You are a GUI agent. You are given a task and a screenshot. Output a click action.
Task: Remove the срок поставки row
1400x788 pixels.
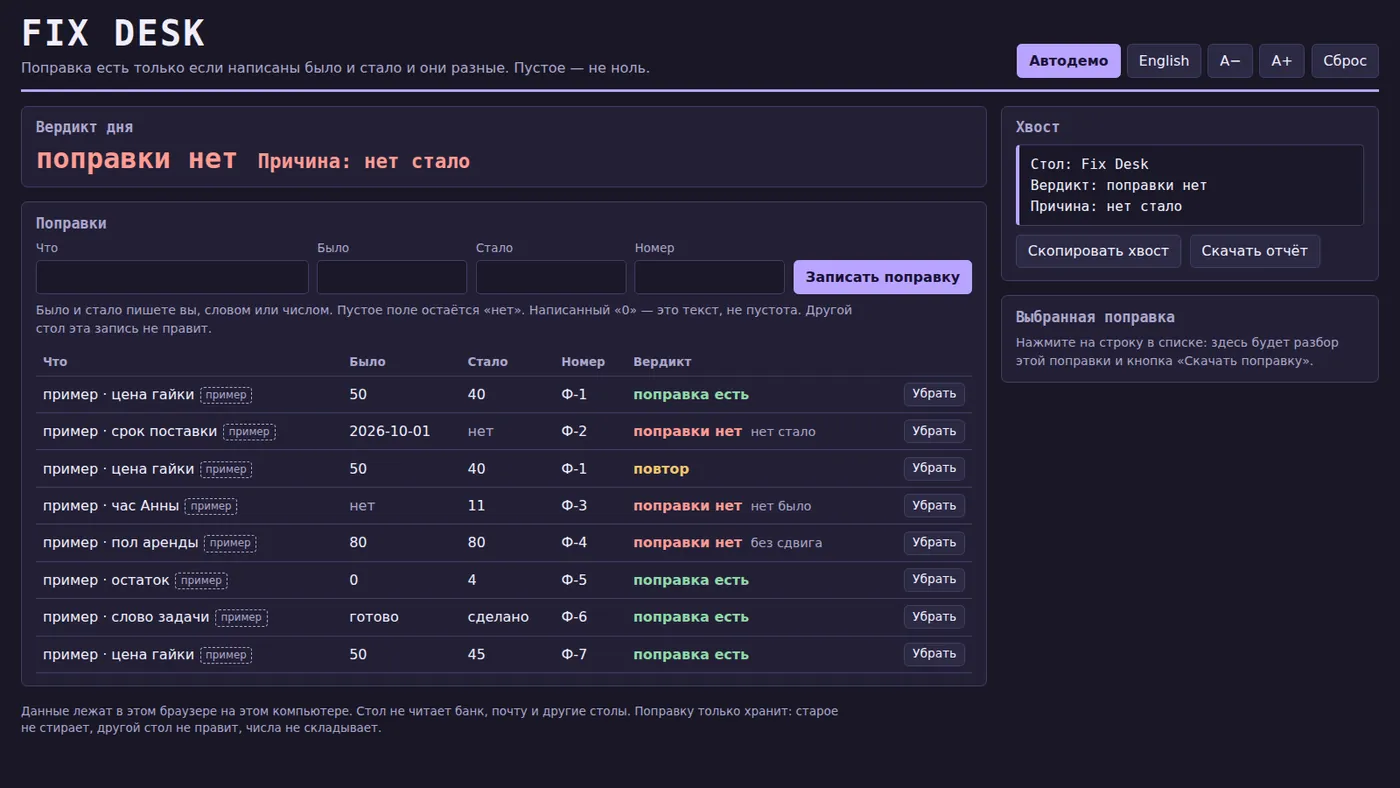click(x=934, y=431)
